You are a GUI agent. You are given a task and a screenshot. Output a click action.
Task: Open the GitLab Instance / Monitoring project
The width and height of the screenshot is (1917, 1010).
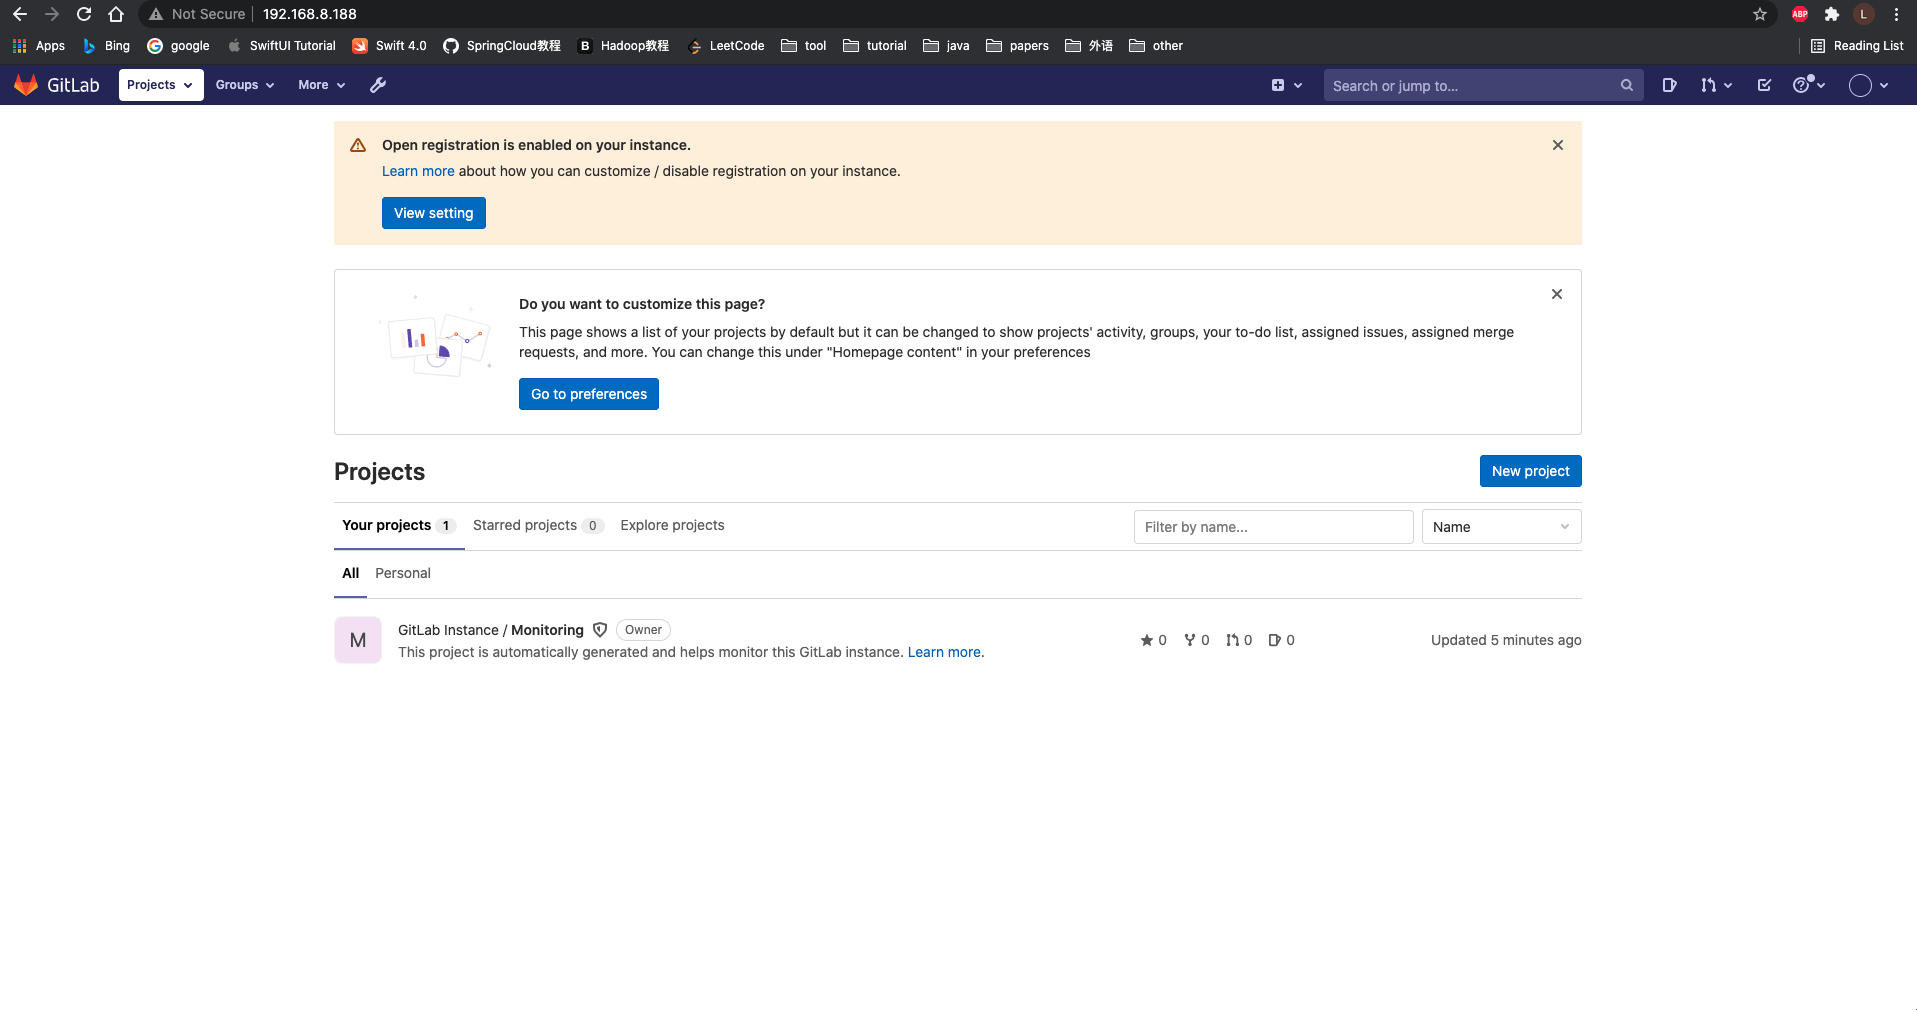(x=491, y=630)
